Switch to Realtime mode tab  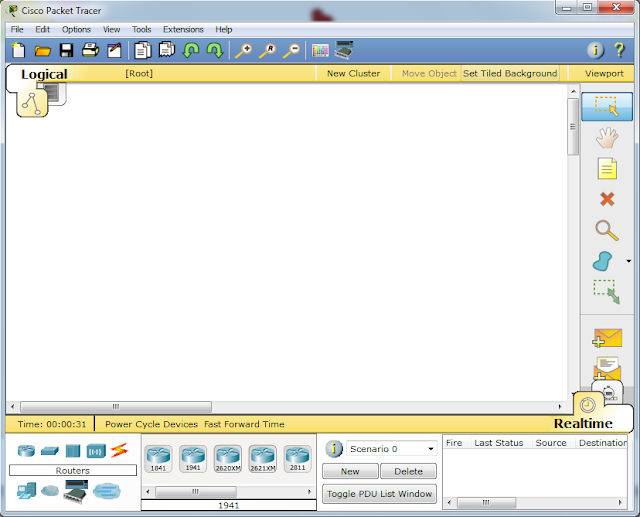point(583,423)
